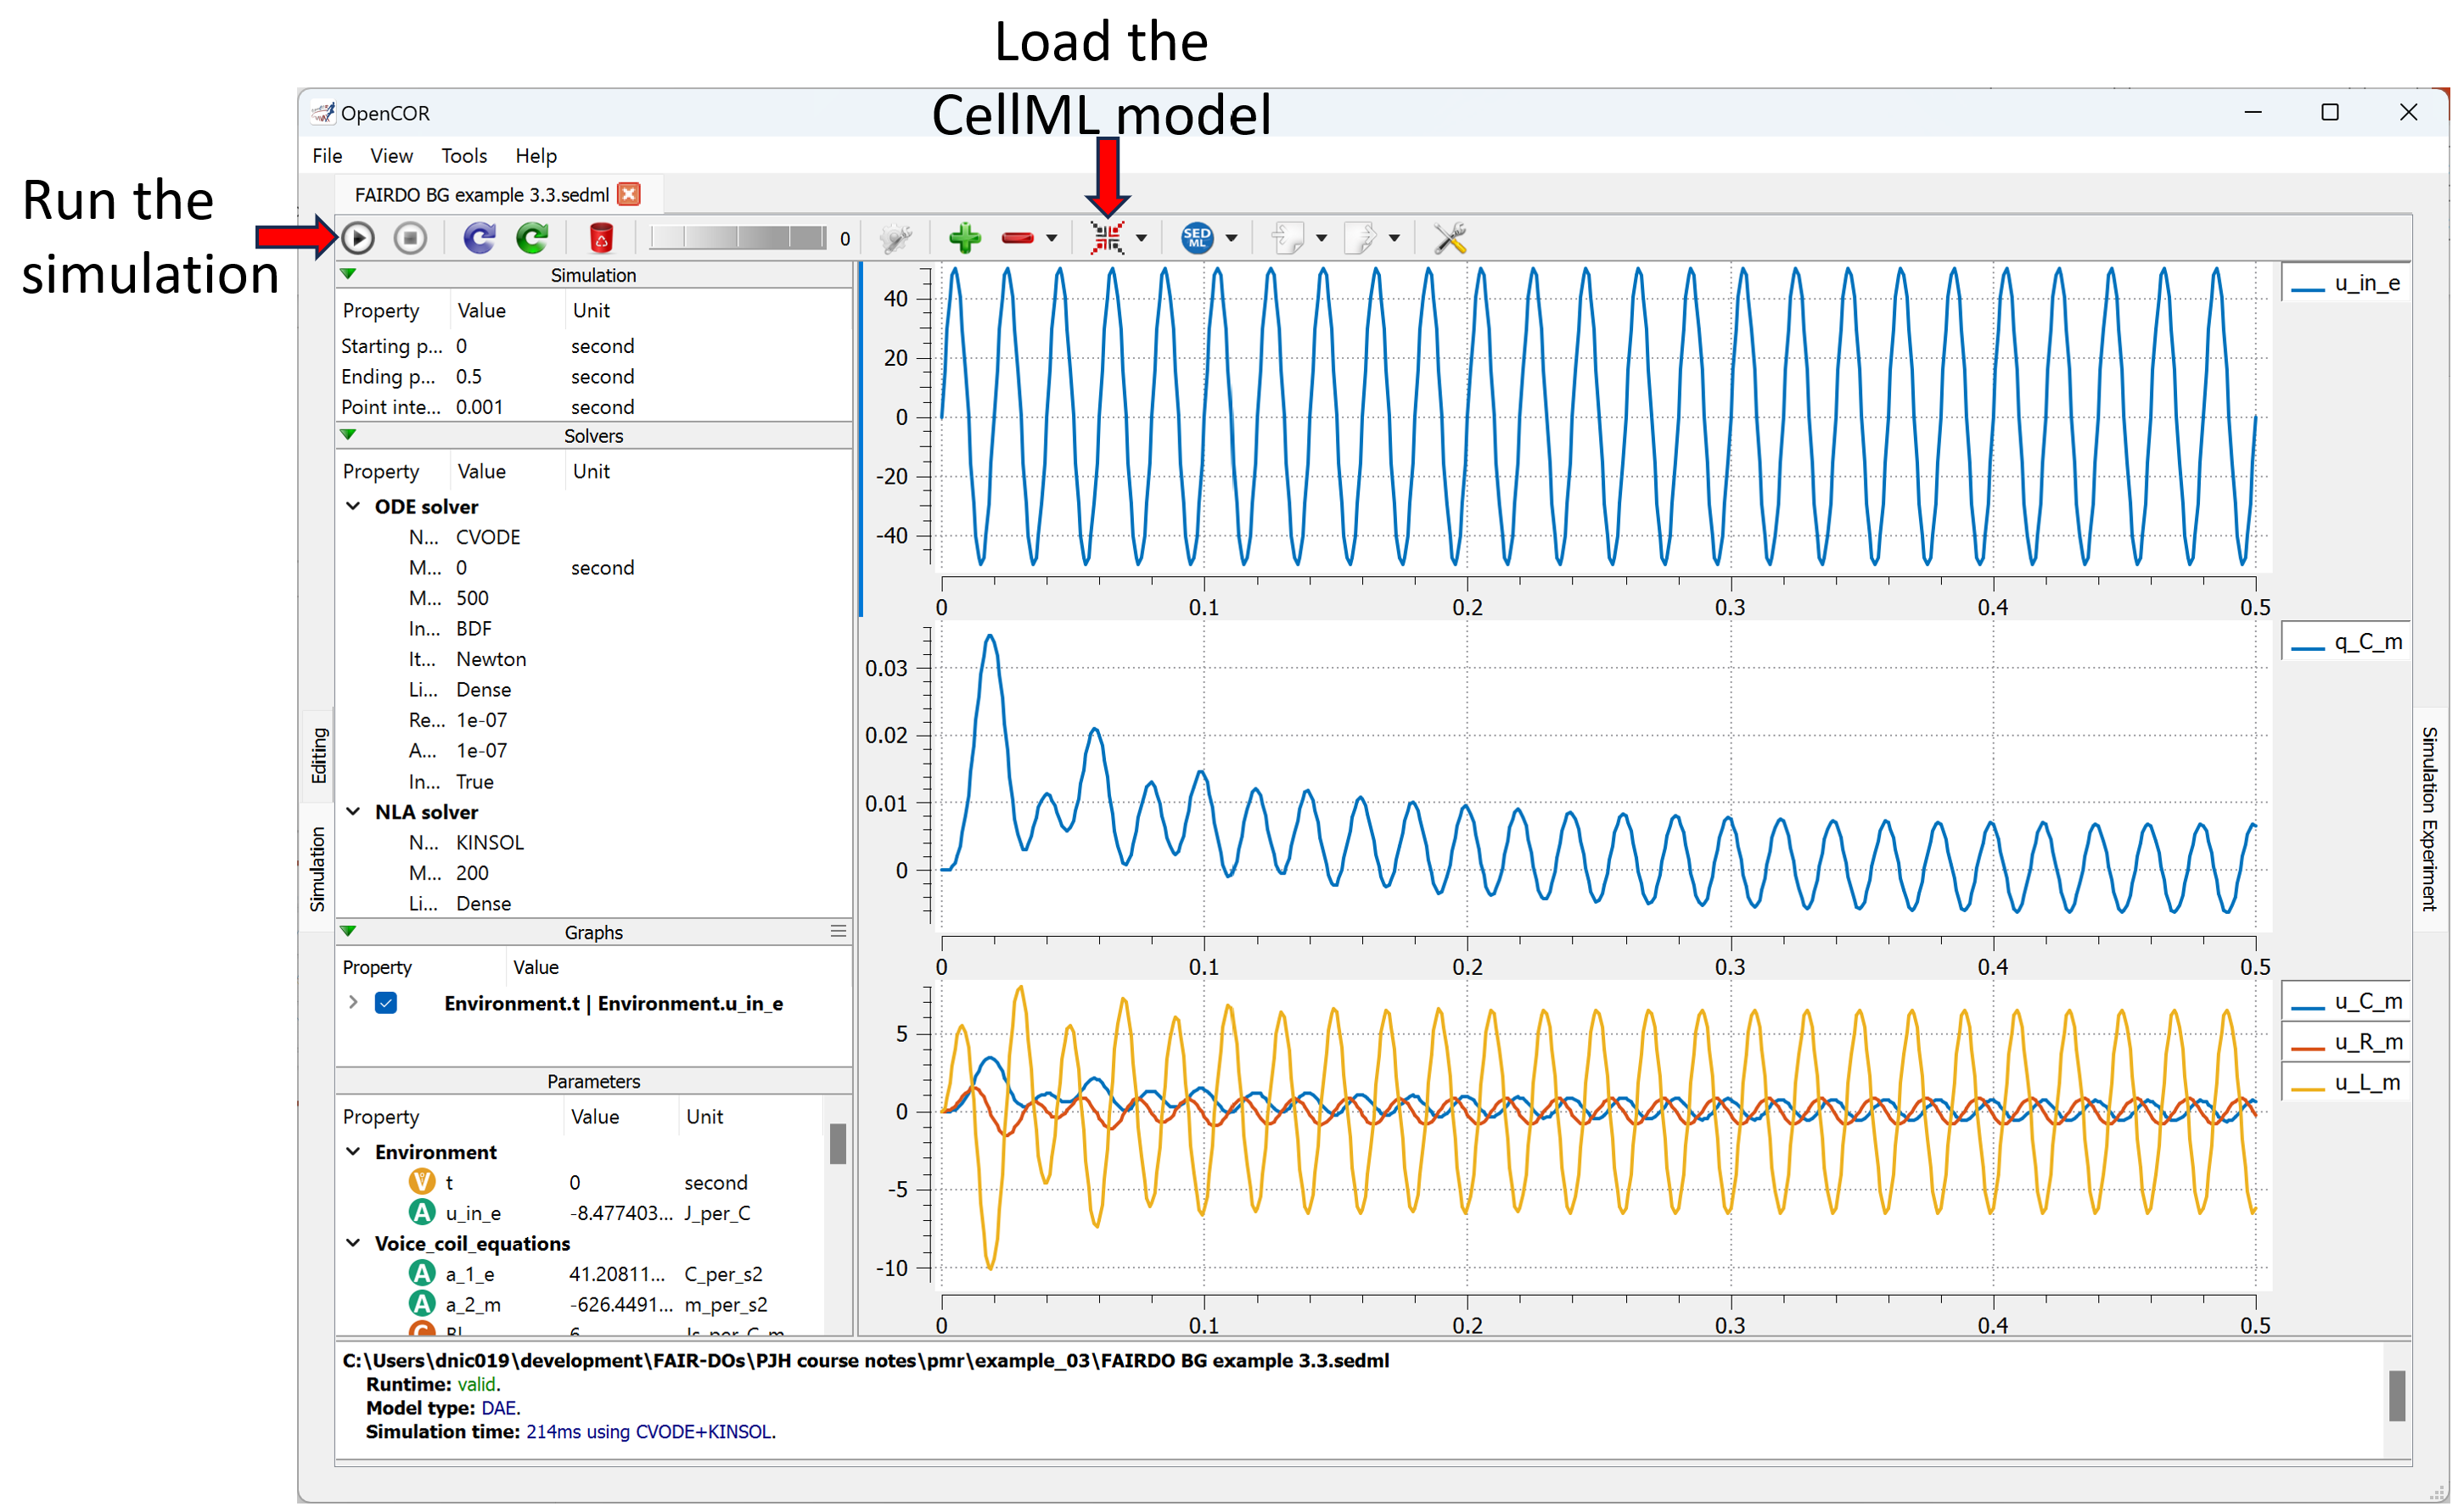Open preferences with the tools wrench icon

[x=1449, y=238]
